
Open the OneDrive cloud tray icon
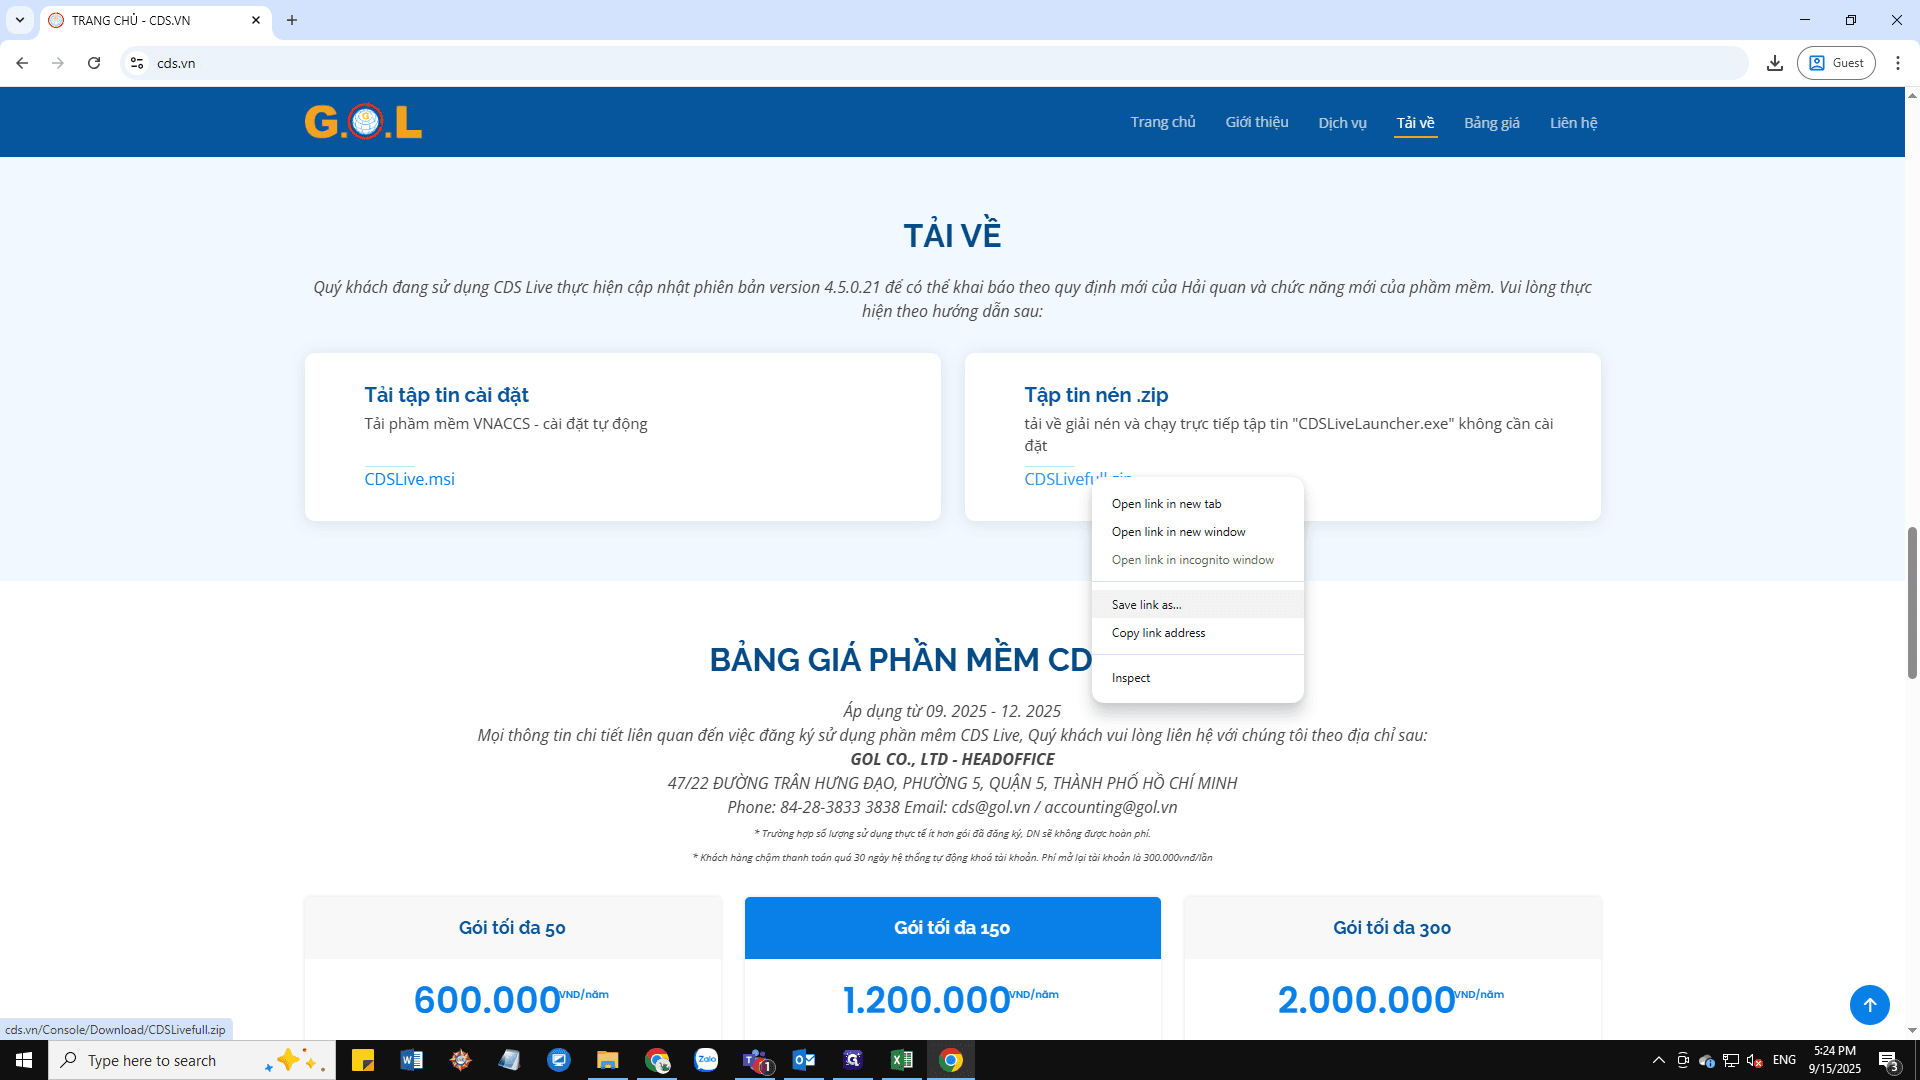[x=1707, y=1060]
